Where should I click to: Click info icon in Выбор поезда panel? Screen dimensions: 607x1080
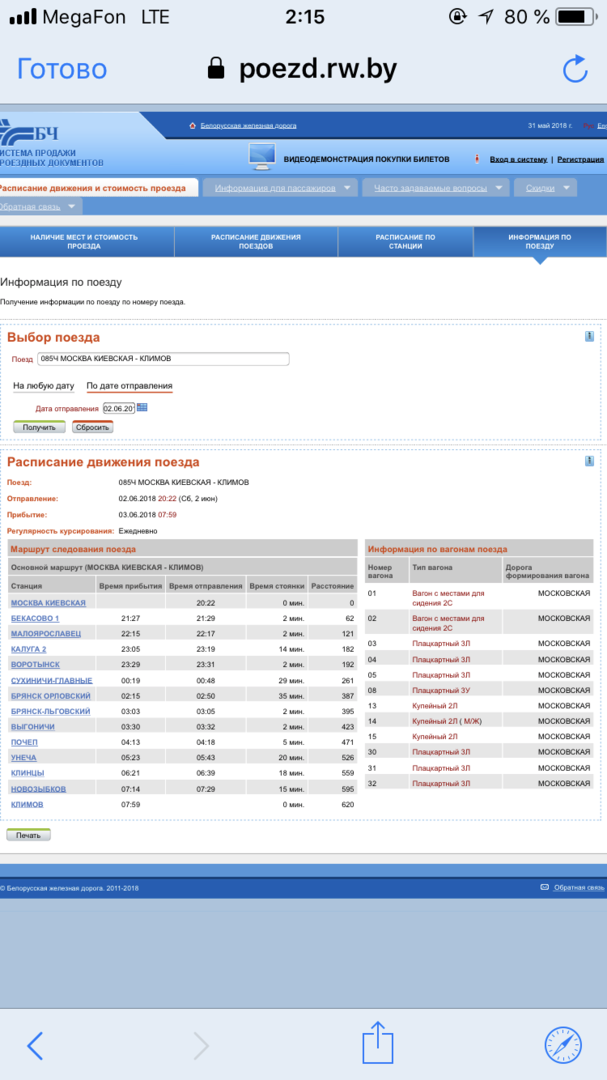(x=590, y=336)
